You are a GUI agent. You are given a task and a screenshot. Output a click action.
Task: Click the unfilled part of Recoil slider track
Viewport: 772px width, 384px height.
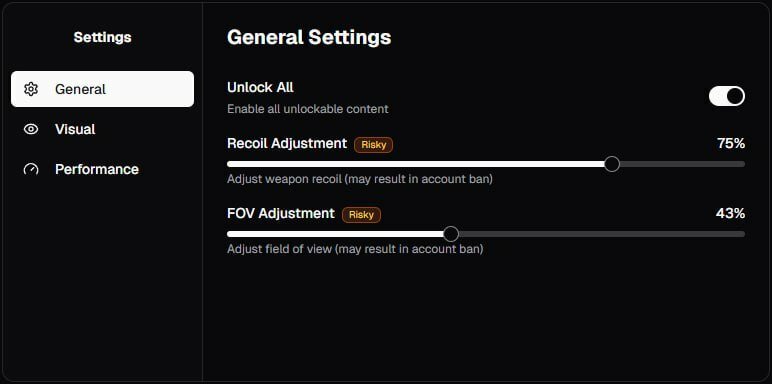pos(682,164)
